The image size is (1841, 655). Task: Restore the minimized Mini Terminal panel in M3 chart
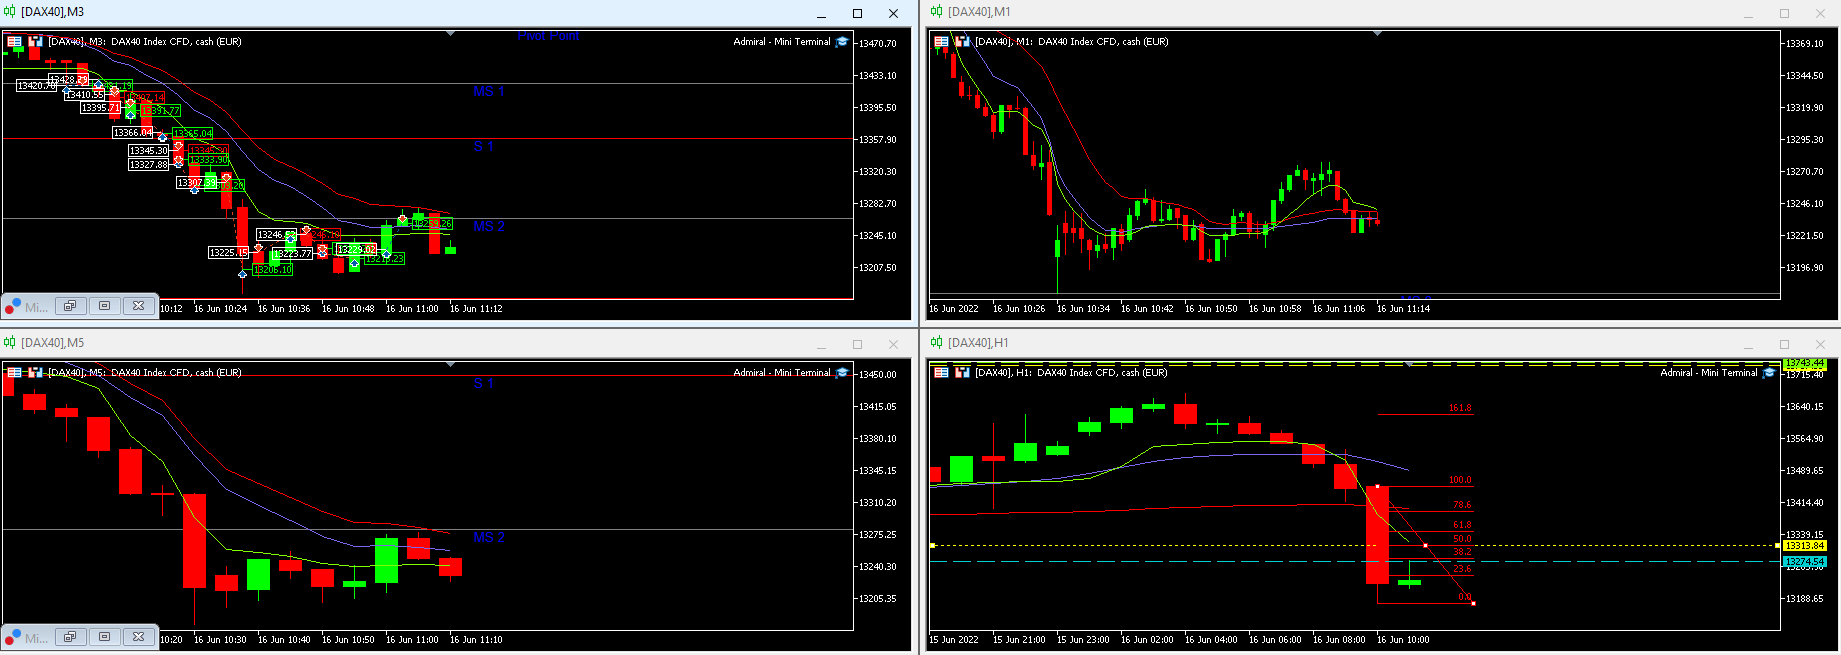(69, 306)
